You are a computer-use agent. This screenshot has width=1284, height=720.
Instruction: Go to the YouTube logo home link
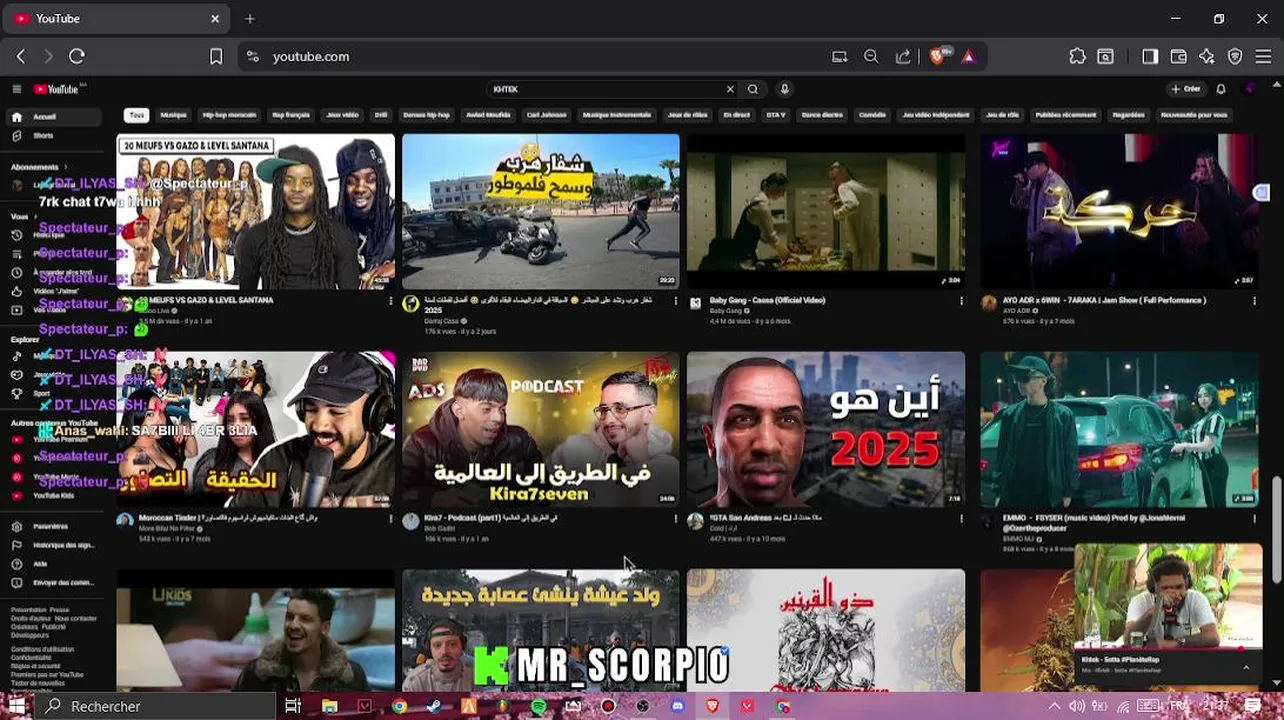tap(57, 89)
